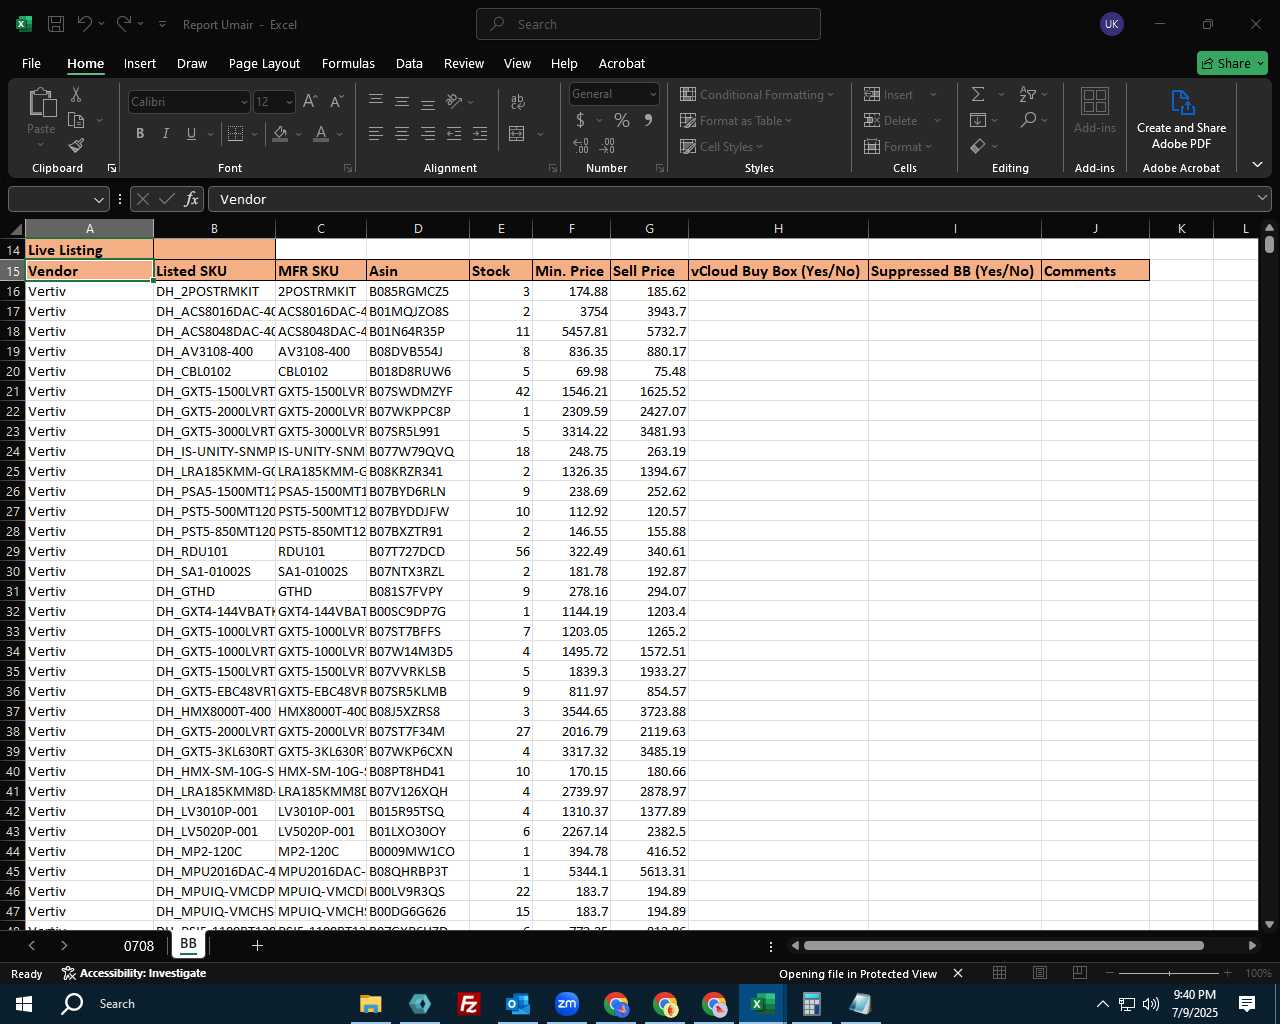
Task: Open the Font name Calibri dropdown
Action: 243,102
